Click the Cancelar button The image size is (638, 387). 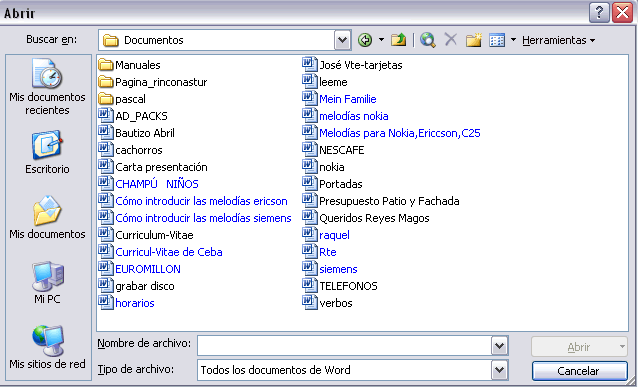[579, 371]
